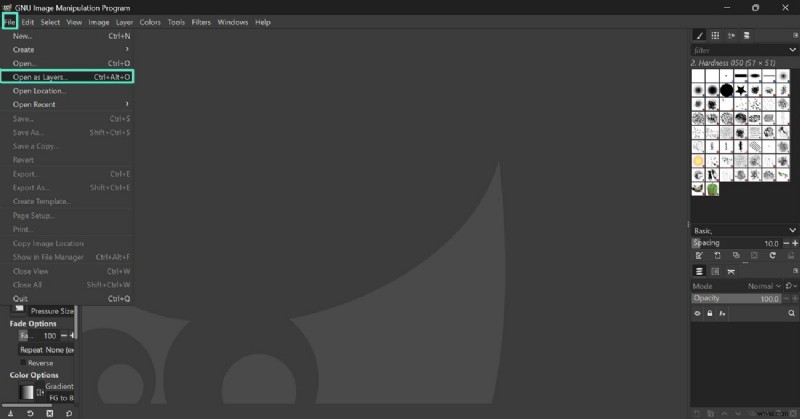Expand the Open Recent submenu
Viewport: 800px width, 419px height.
tap(67, 104)
